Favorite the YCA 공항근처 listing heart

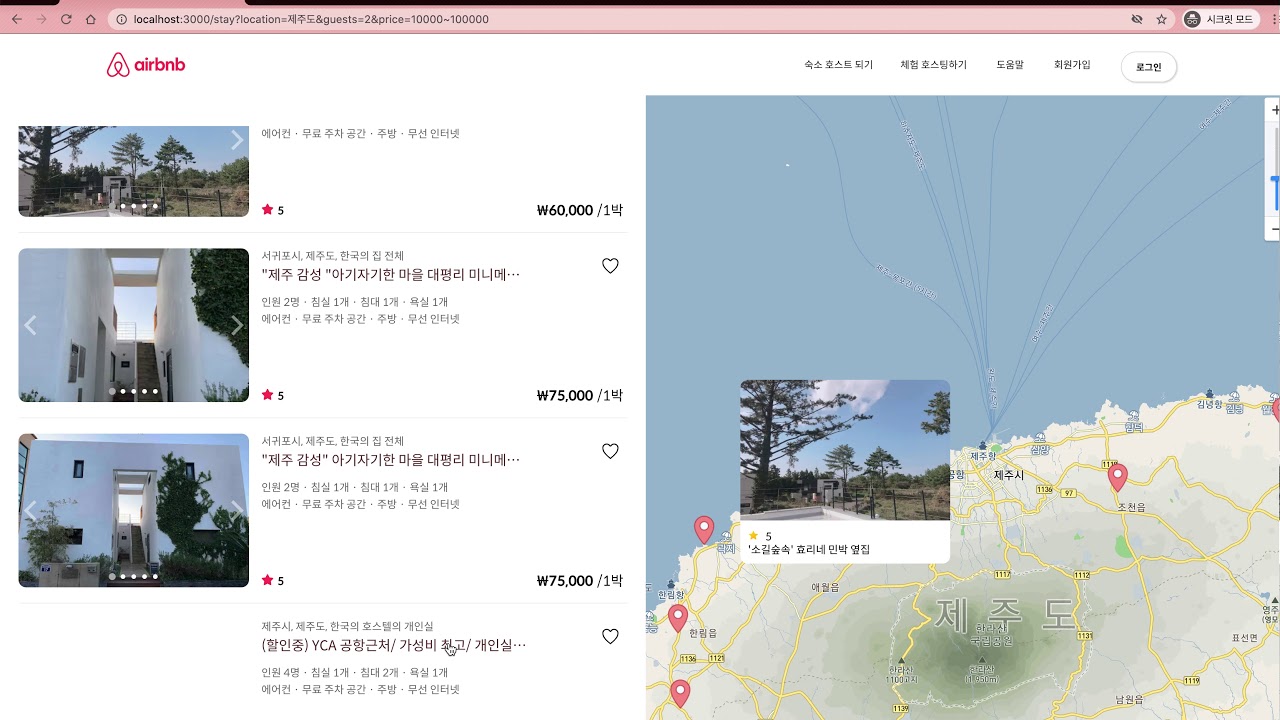click(x=610, y=636)
